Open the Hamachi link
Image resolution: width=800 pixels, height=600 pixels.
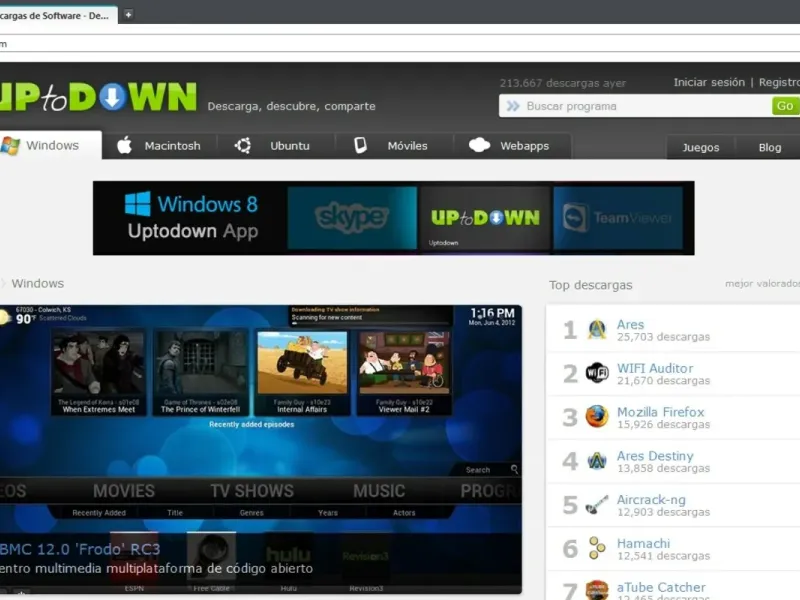(643, 543)
